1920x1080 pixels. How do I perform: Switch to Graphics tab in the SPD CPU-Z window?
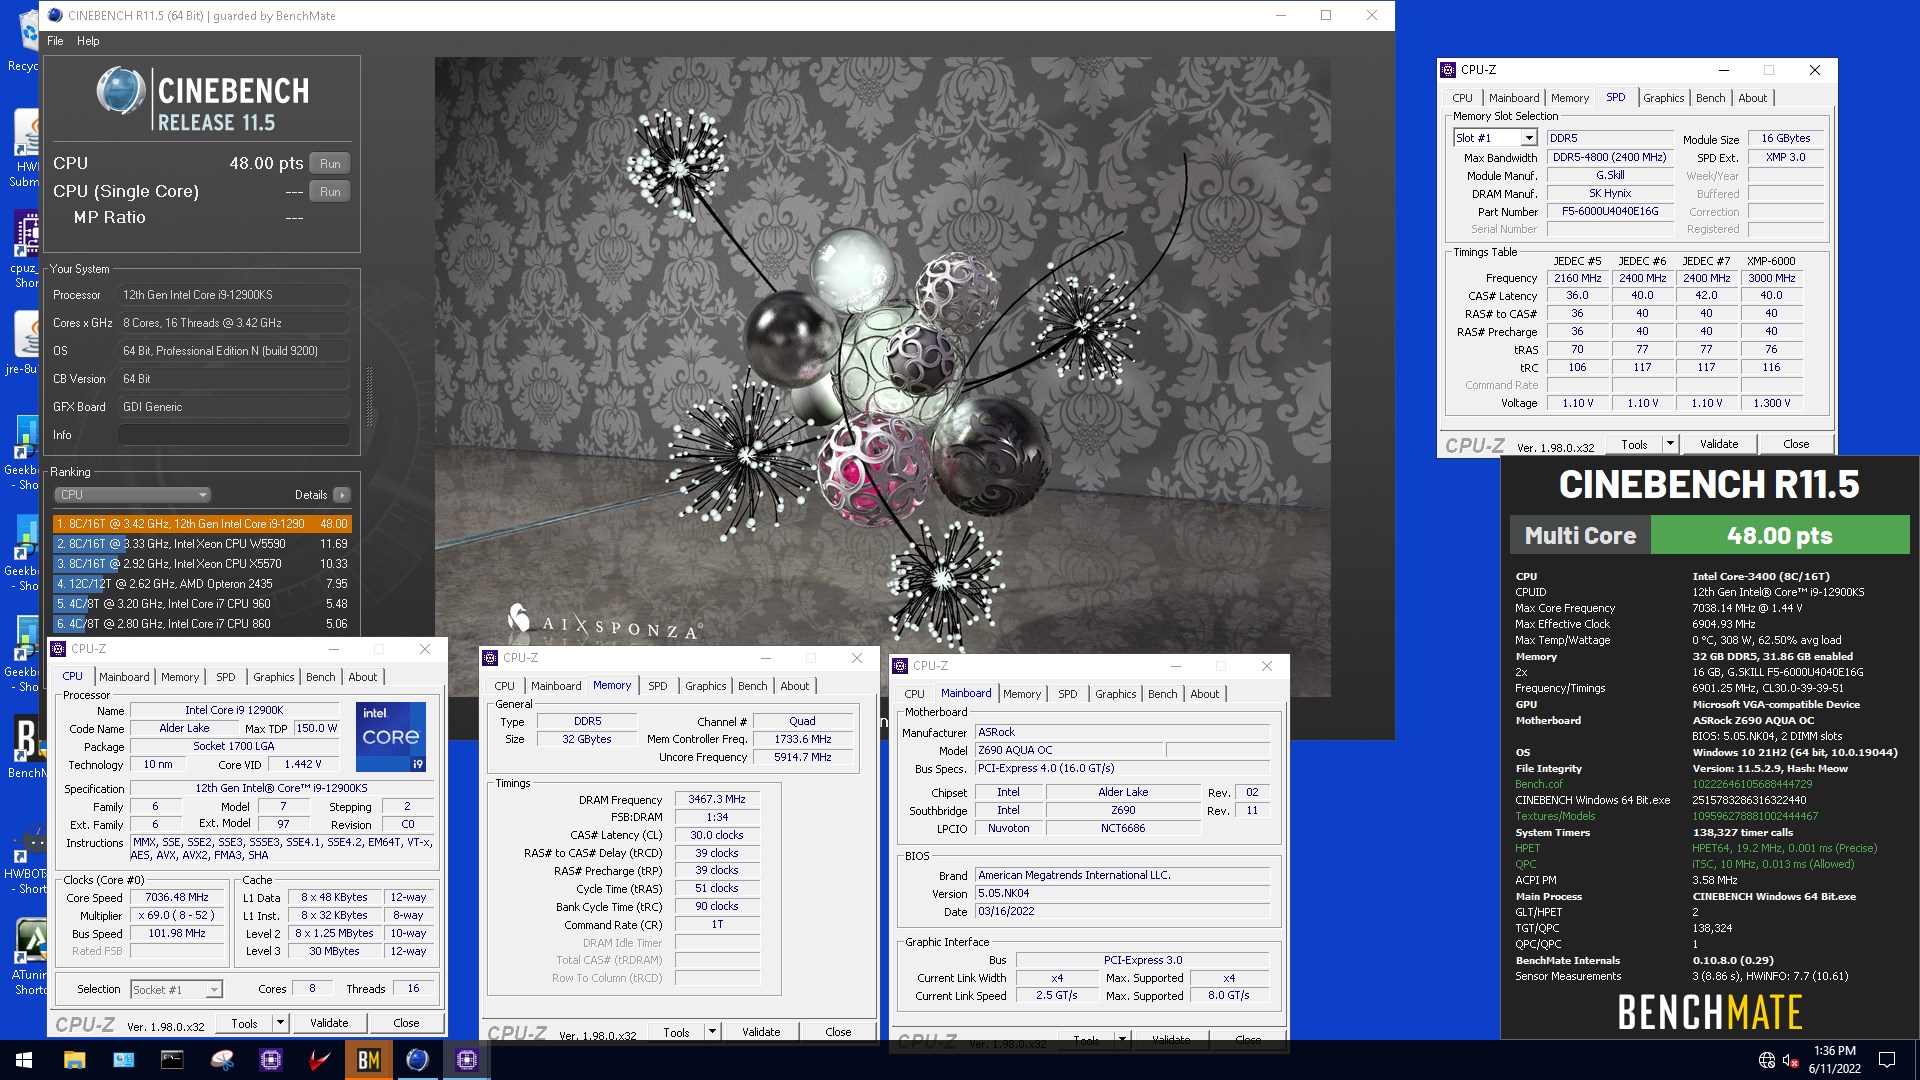point(1663,98)
